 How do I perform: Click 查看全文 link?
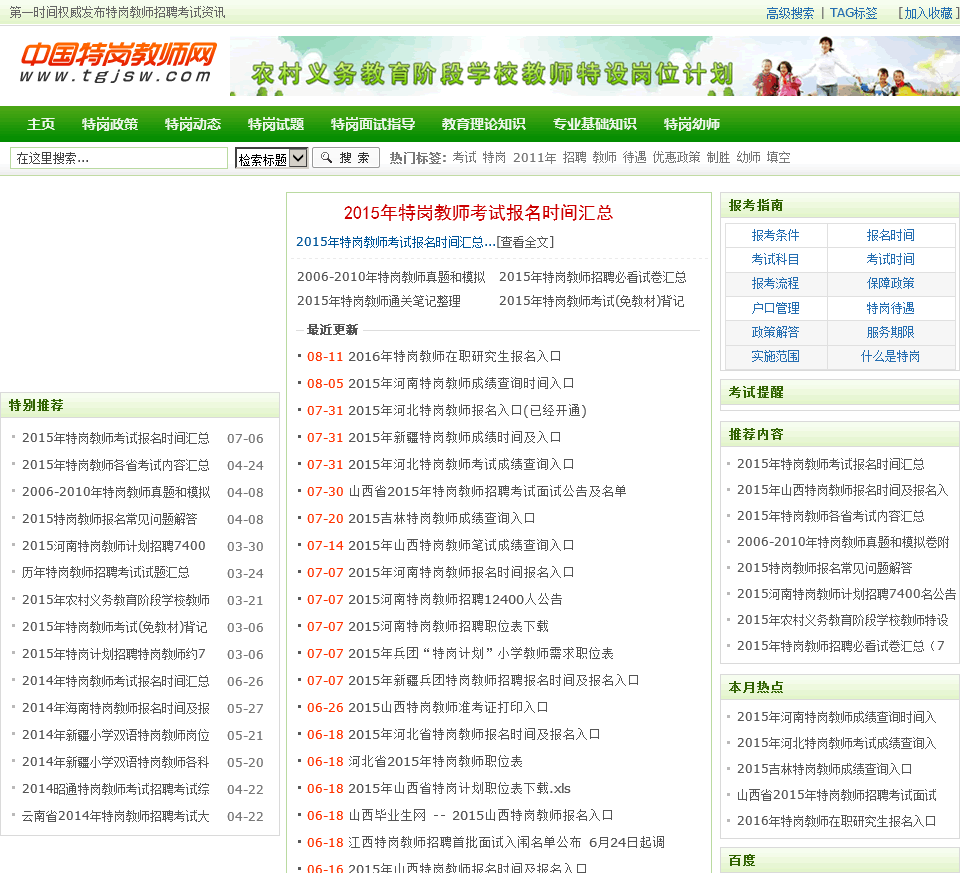tap(525, 242)
